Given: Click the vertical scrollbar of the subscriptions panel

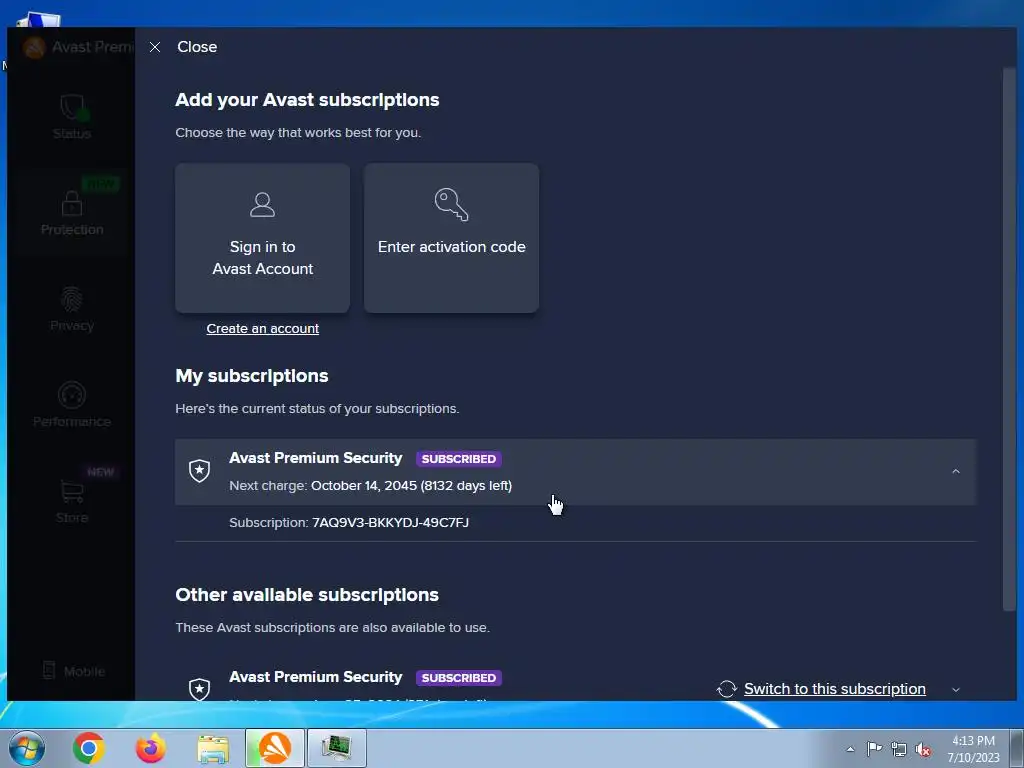Looking at the screenshot, I should tap(1009, 340).
